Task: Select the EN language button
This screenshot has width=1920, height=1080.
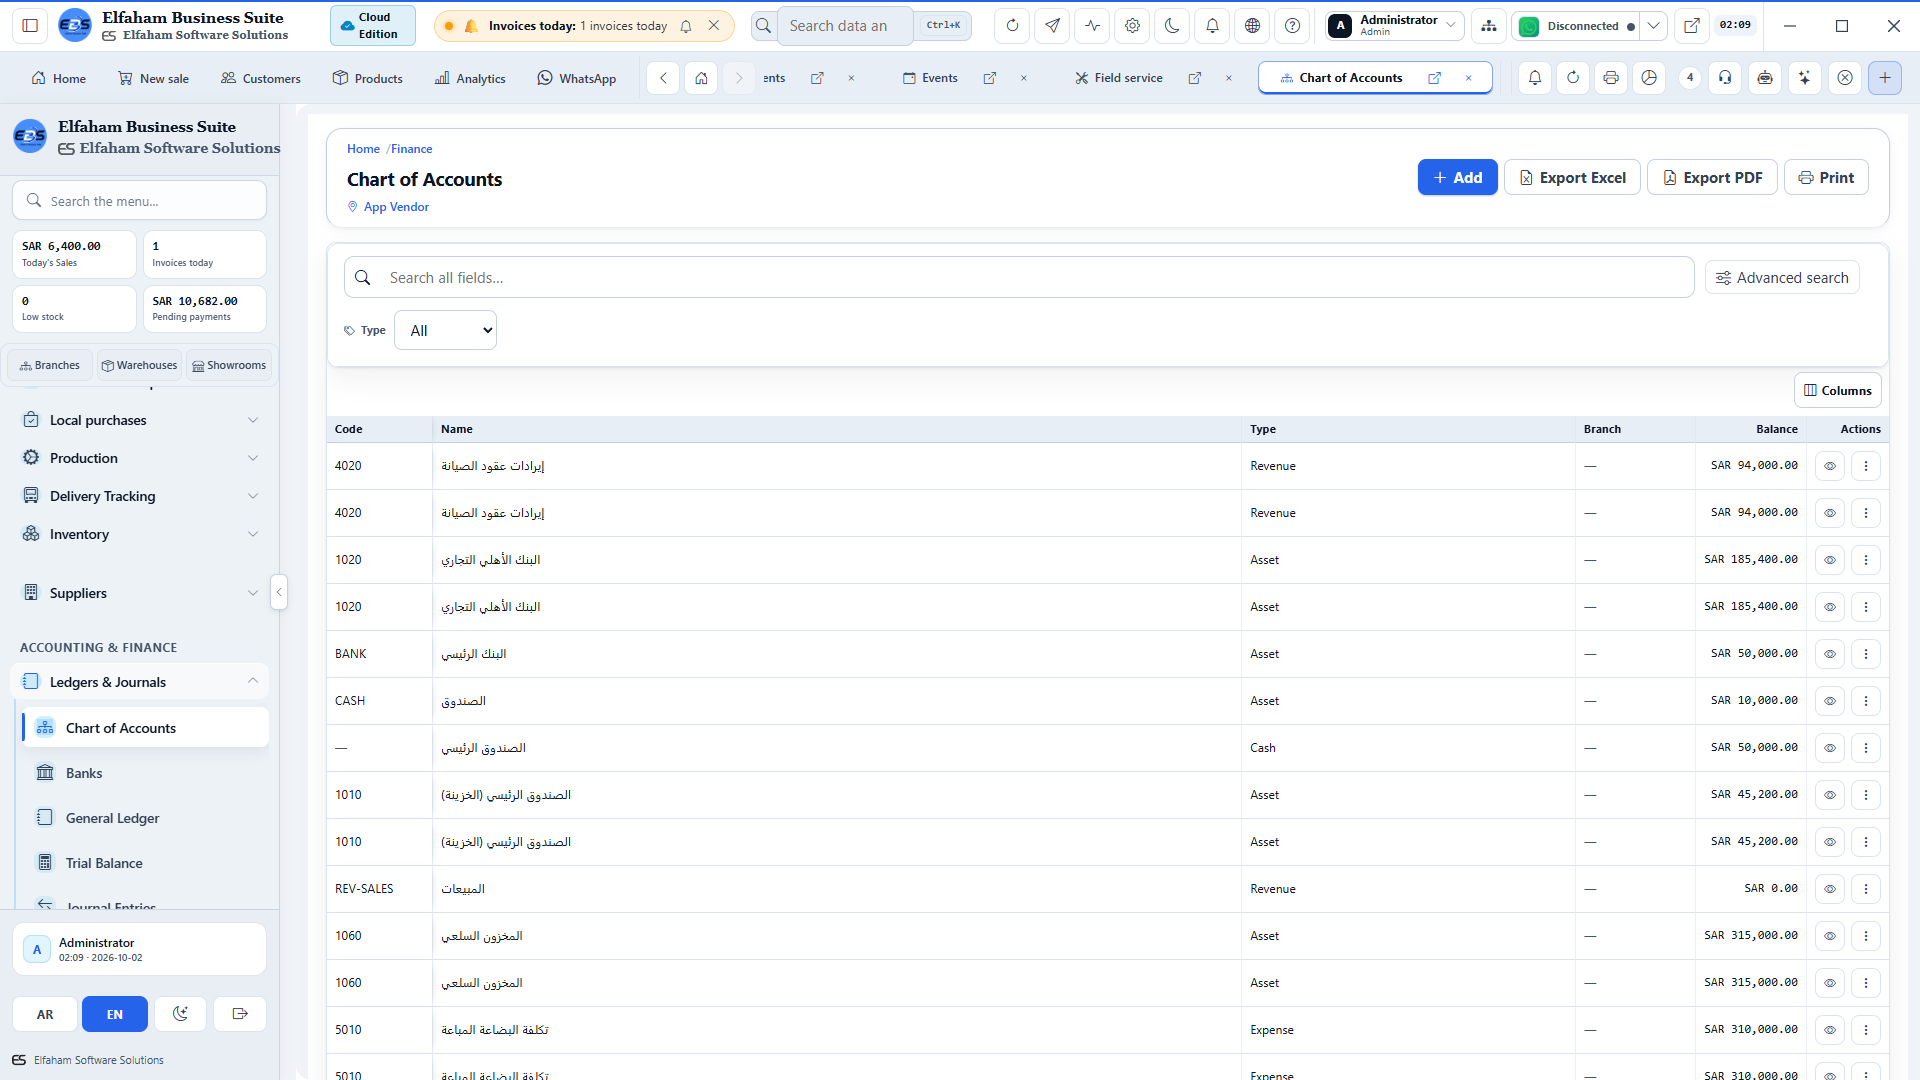Action: (115, 1014)
